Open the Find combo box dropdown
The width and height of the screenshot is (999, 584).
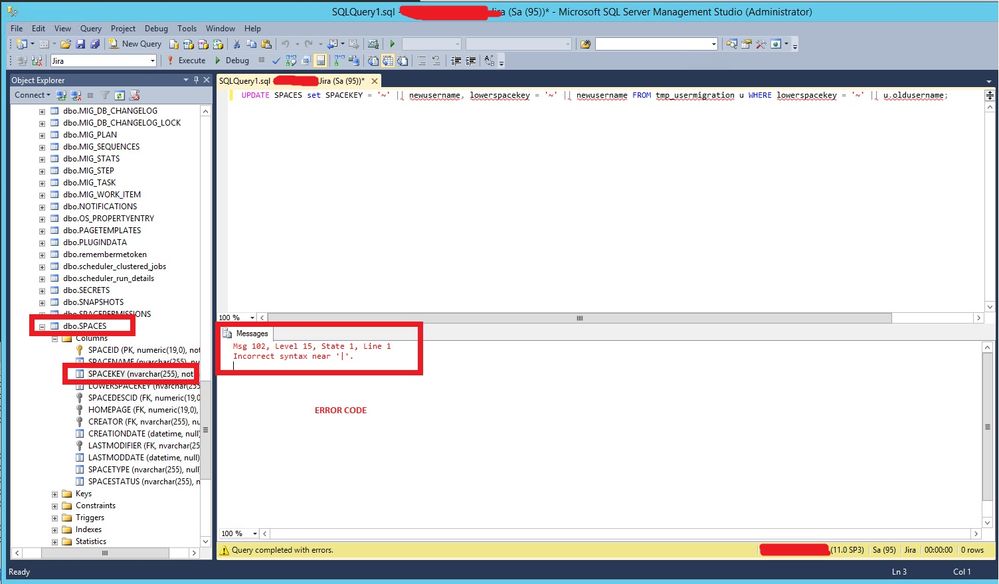pyautogui.click(x=714, y=44)
